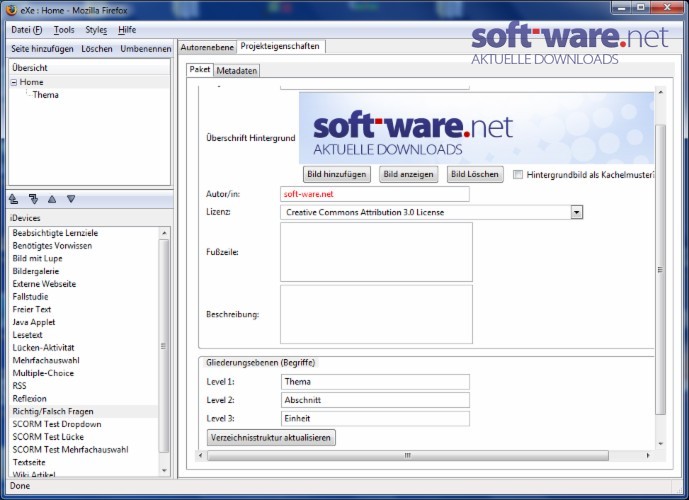This screenshot has width=689, height=500.
Task: Add Richtig/Falsch Fragen iDevice
Action: (x=53, y=411)
